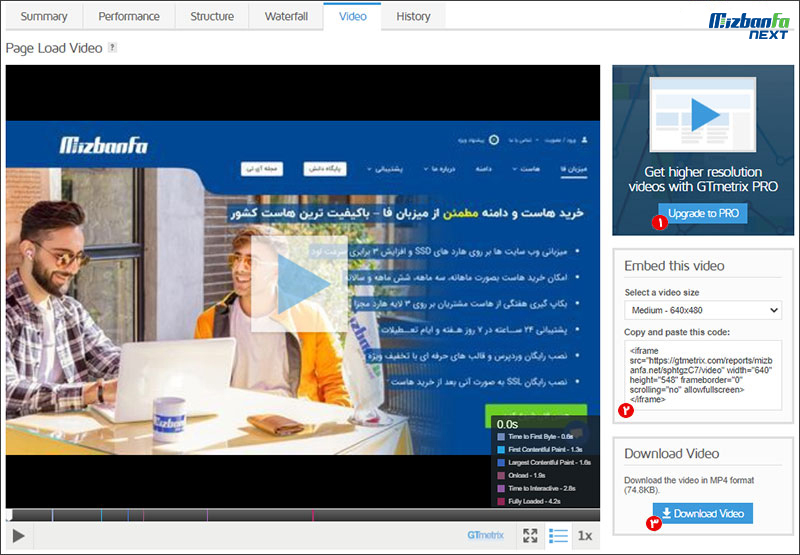Play video with center play overlay
The image size is (800, 555).
[x=300, y=284]
